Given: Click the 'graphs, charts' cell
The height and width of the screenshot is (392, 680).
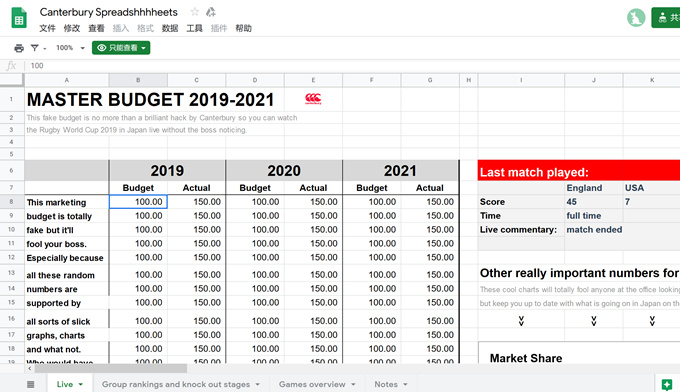Looking at the screenshot, I should [66, 335].
